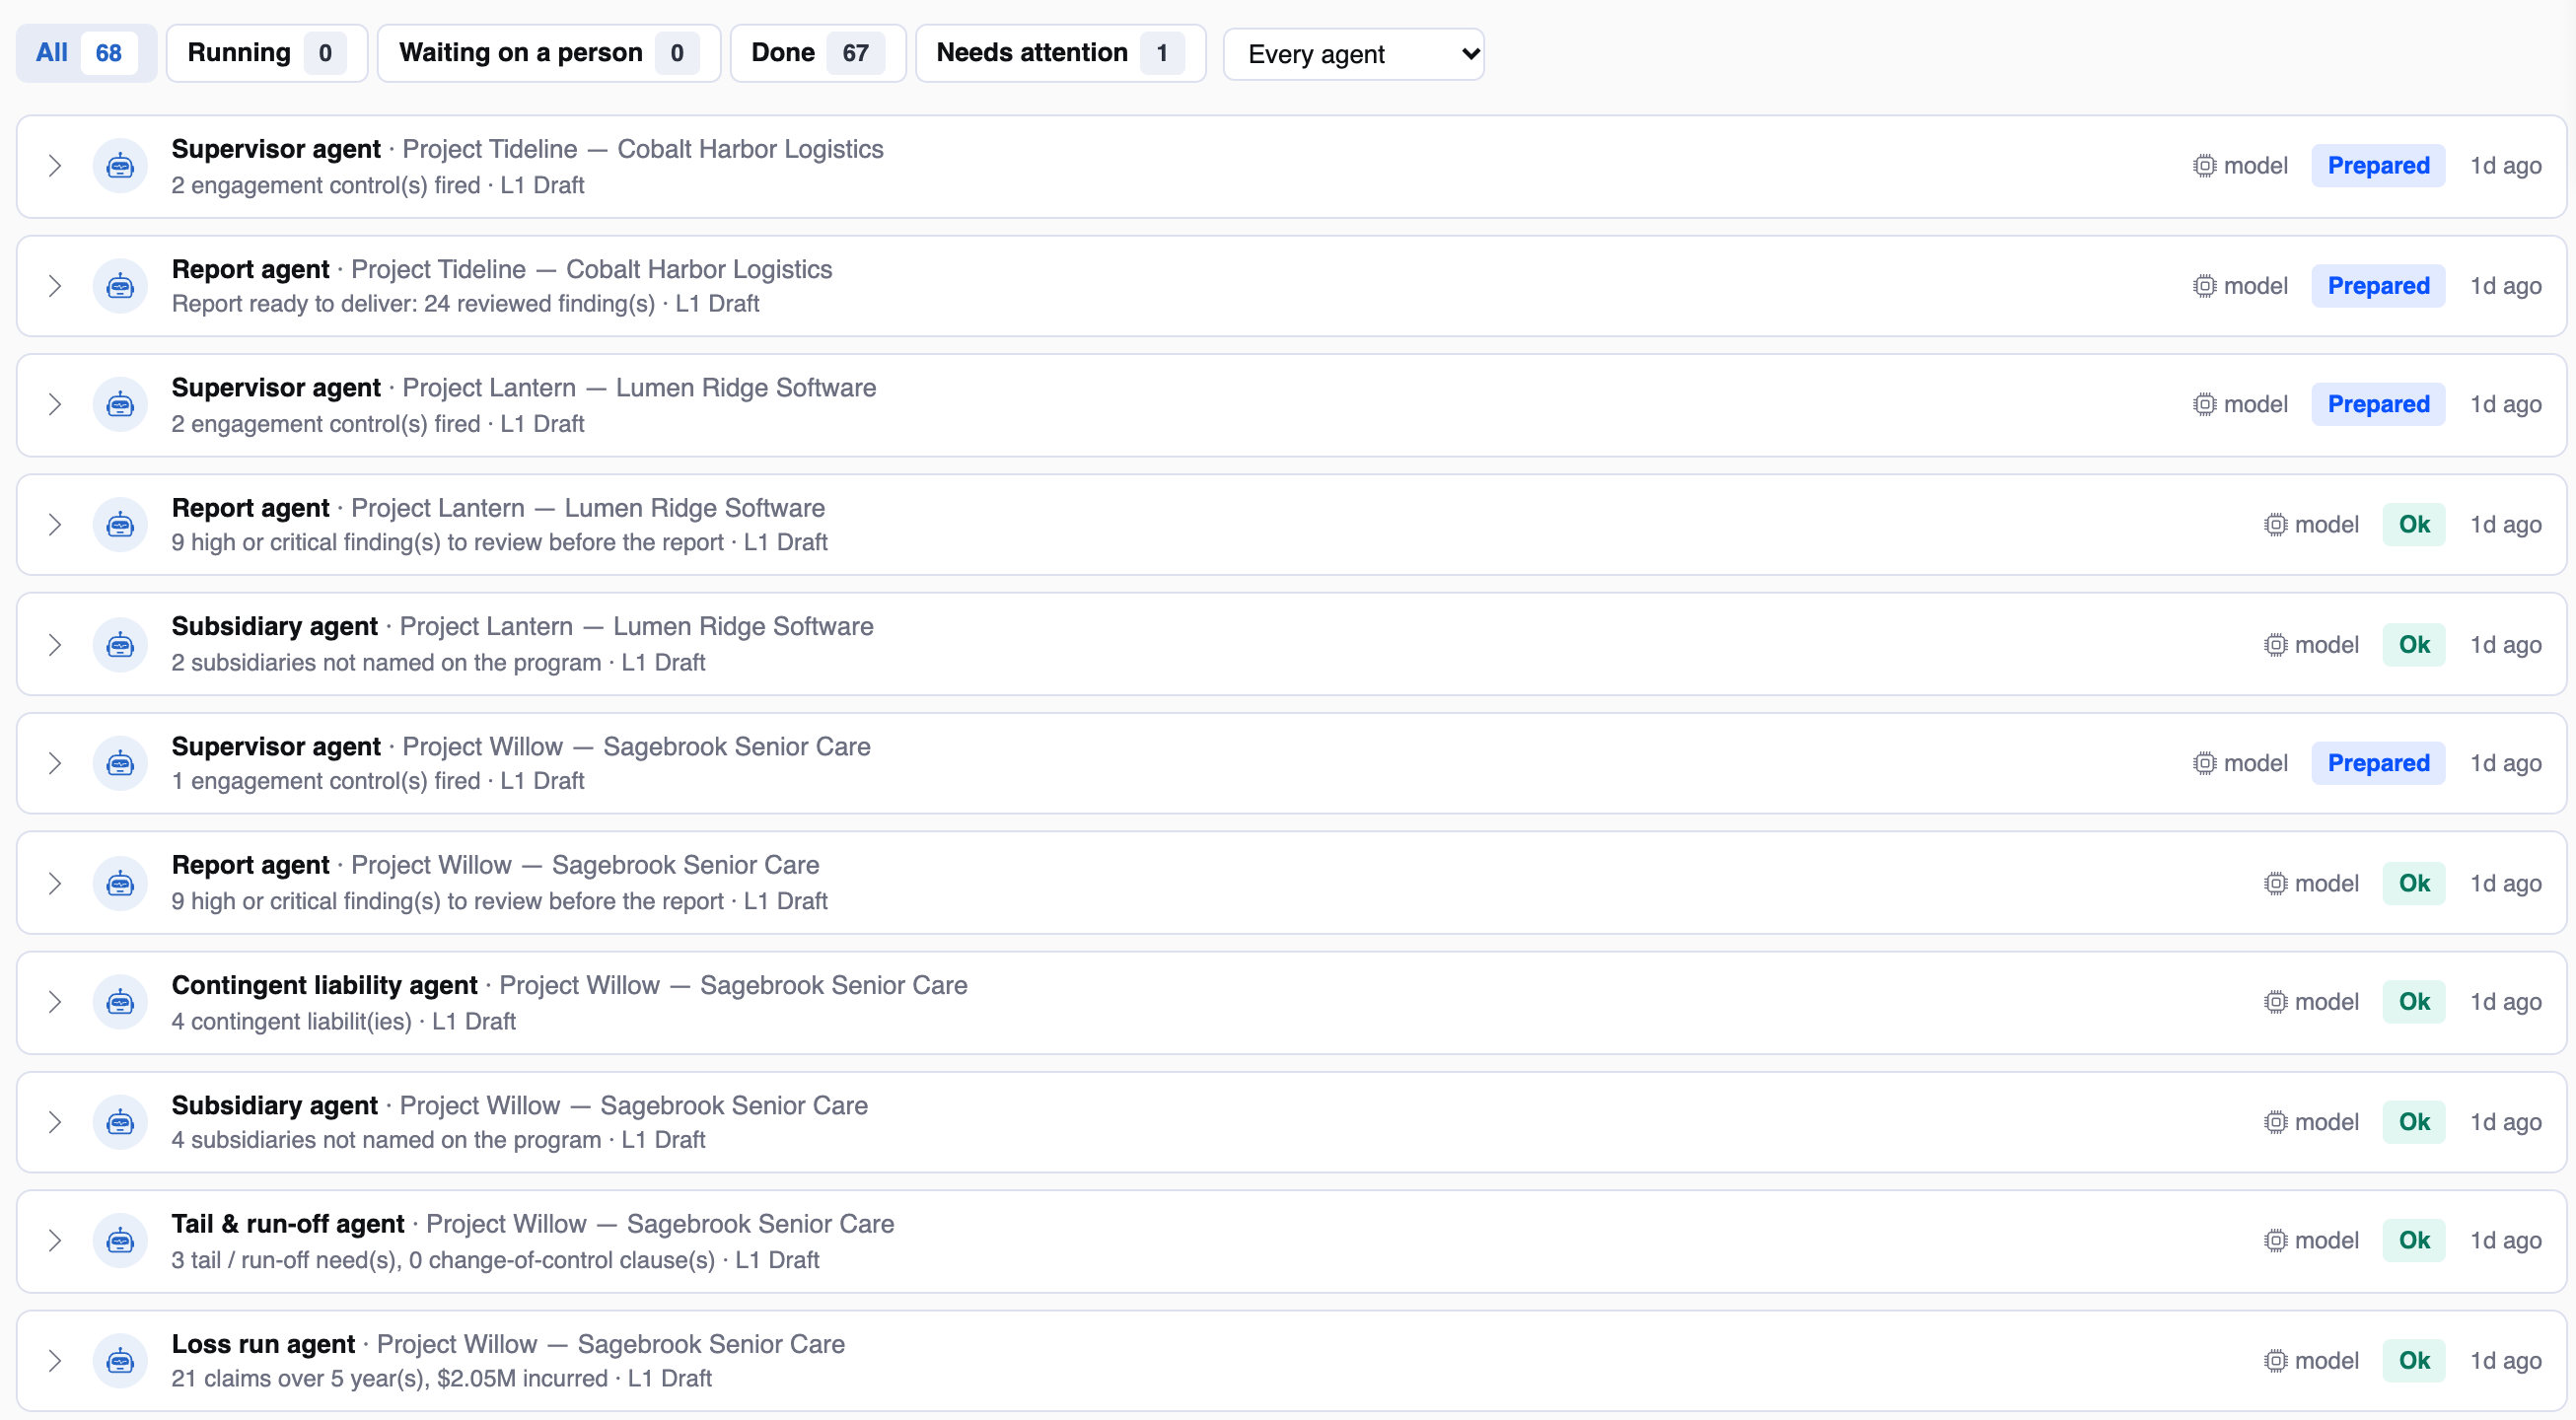Open the Every agent dropdown

coord(1353,54)
